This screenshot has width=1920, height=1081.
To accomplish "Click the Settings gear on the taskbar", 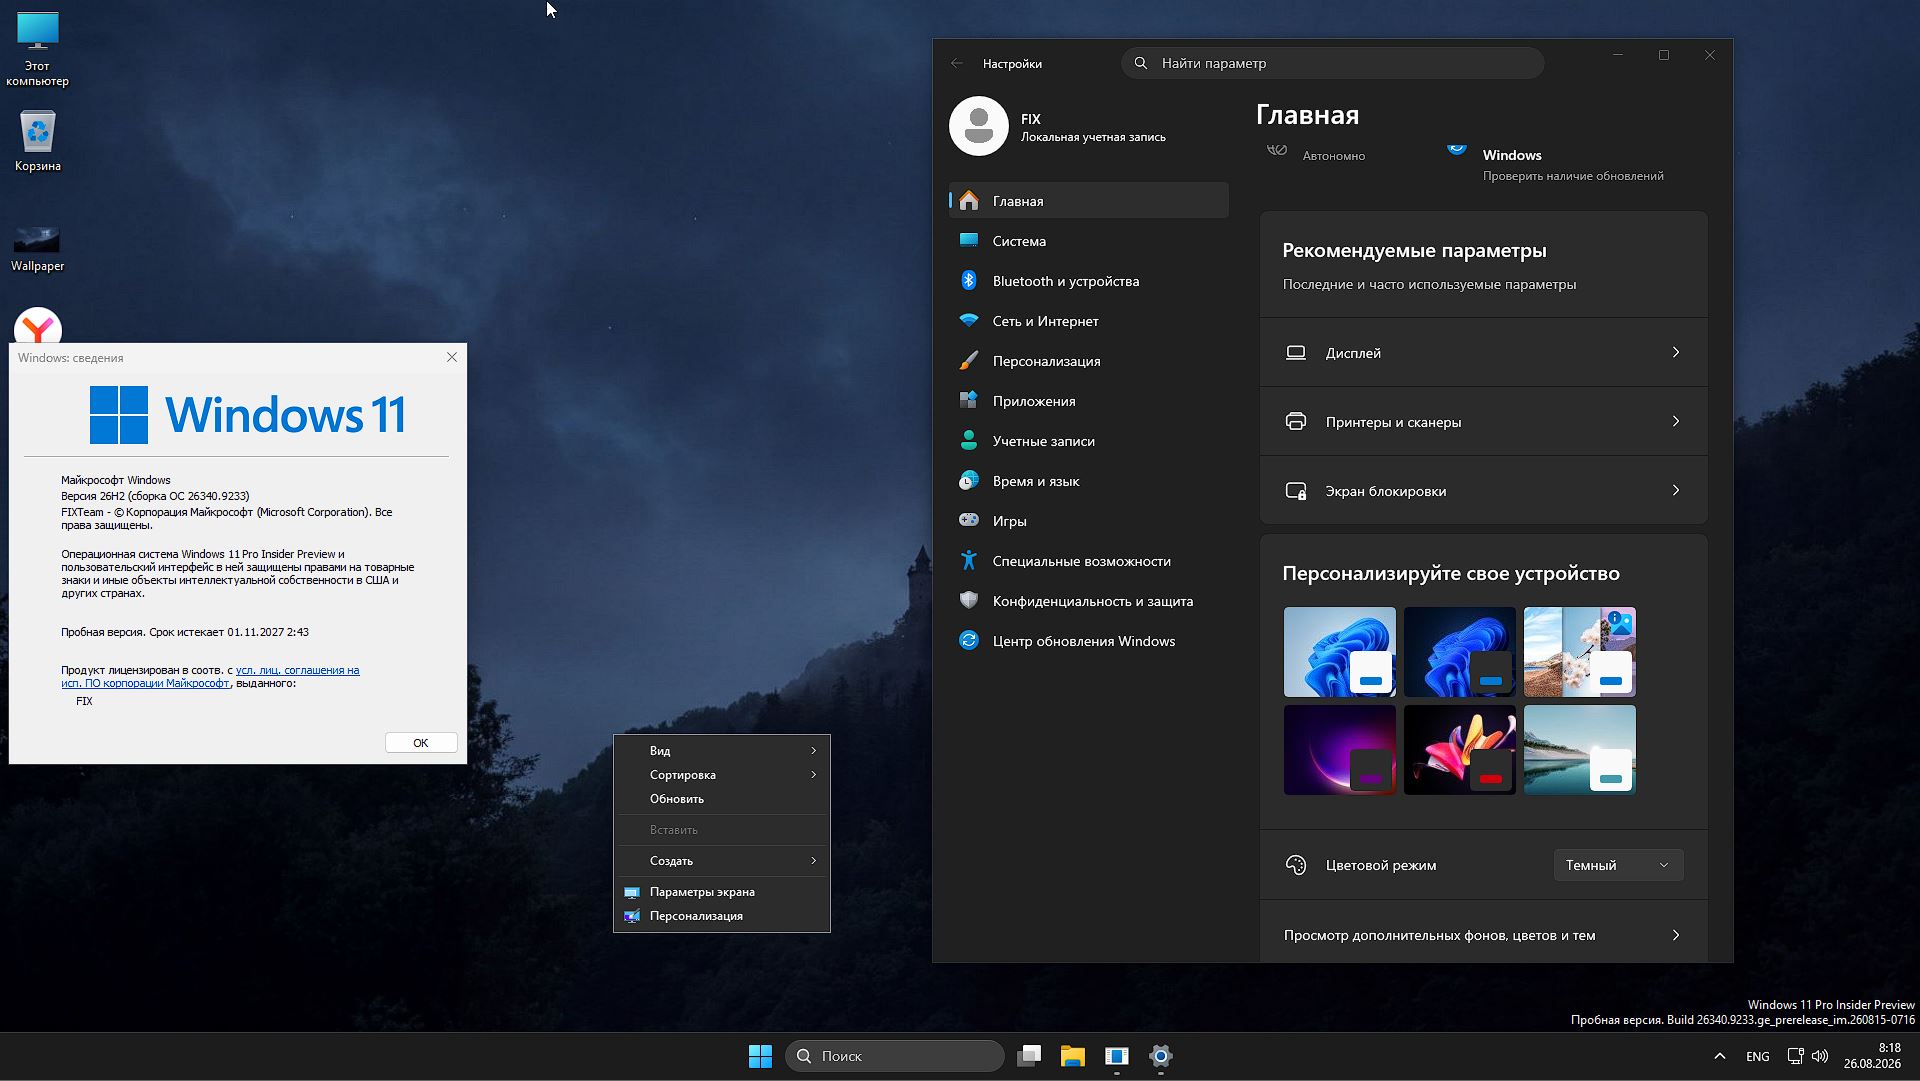I will point(1161,1056).
